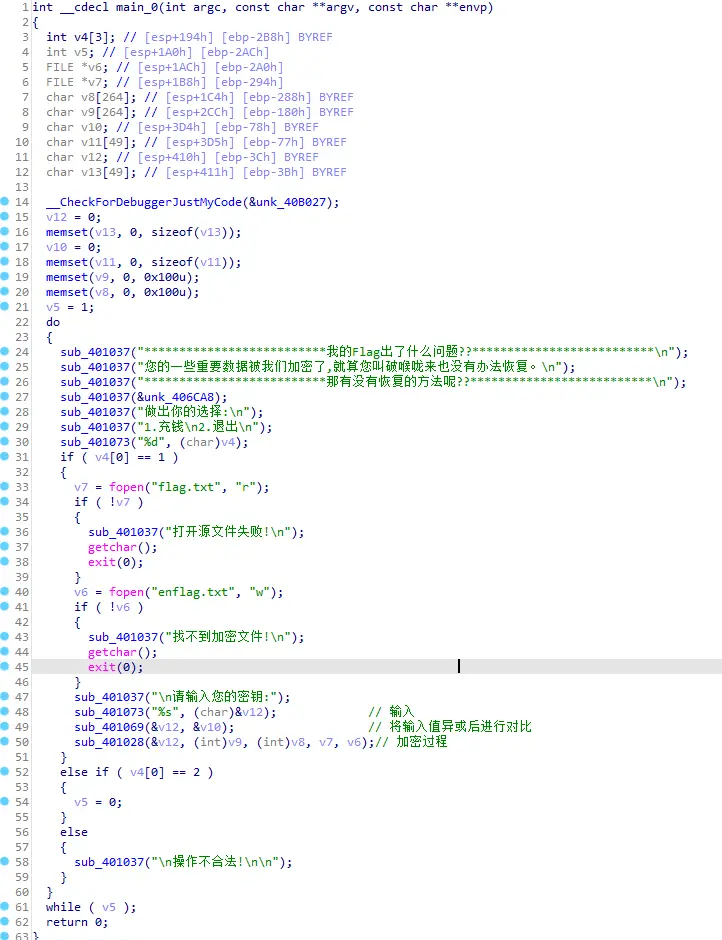Click the '!v6' condition on line 41

(x=119, y=607)
